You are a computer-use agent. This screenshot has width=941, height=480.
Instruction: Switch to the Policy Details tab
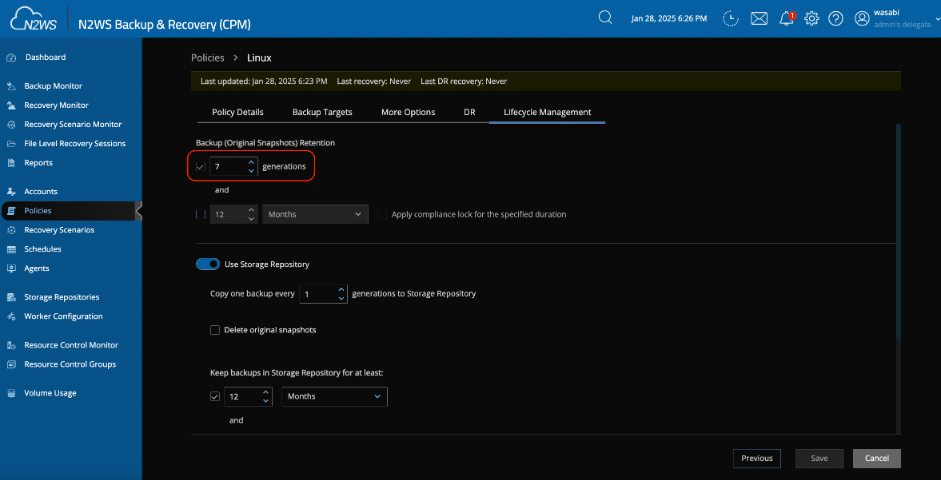238,112
